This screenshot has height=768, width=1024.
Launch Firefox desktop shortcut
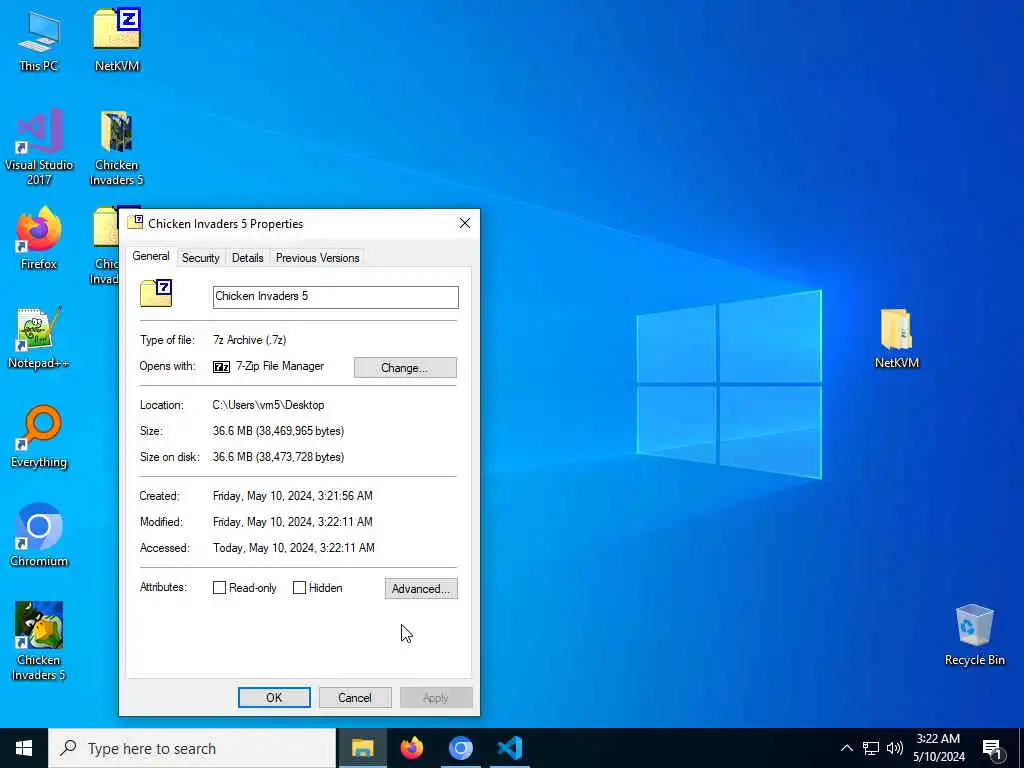pyautogui.click(x=39, y=238)
